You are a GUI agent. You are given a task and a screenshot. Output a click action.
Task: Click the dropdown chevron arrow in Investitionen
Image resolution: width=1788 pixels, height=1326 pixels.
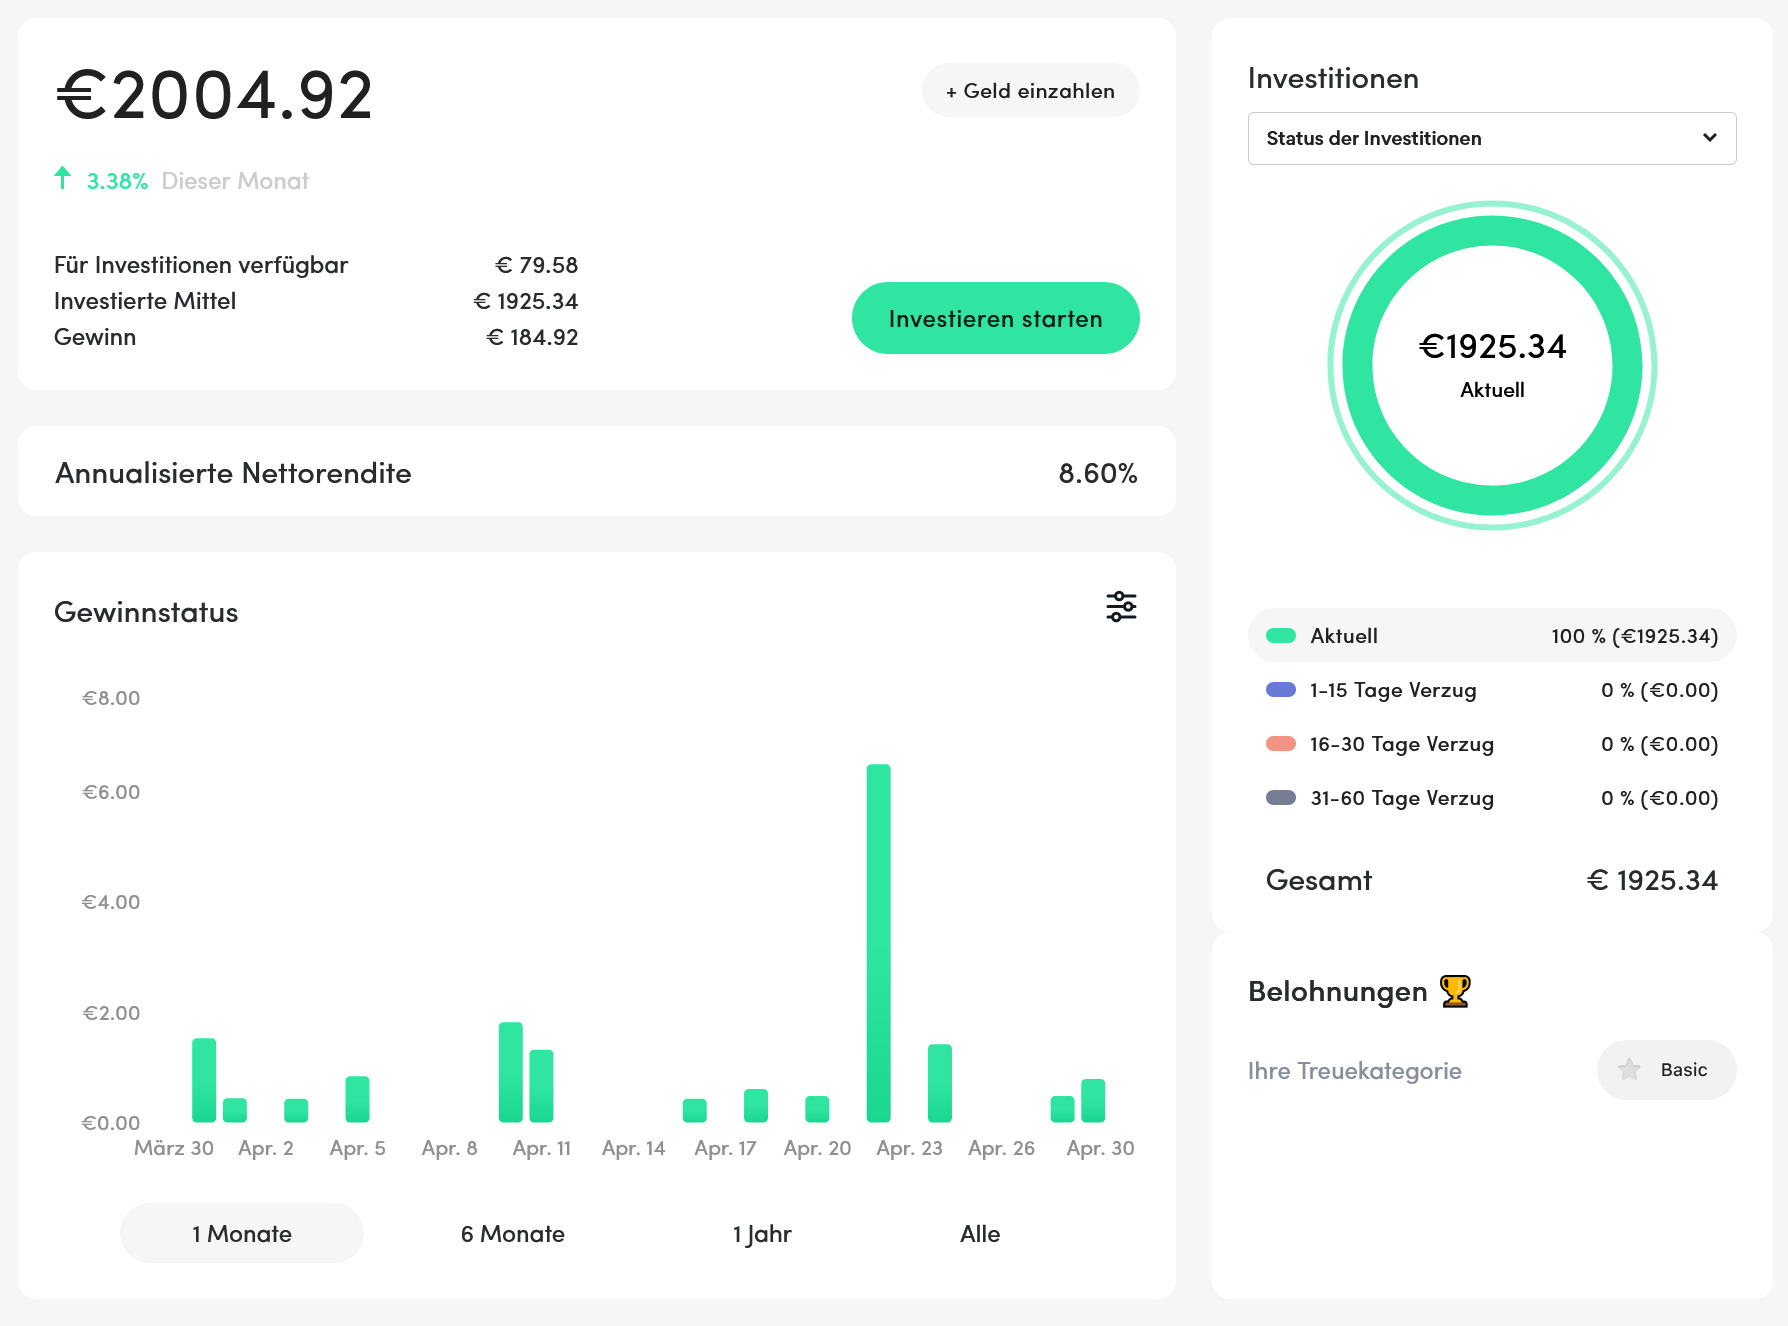(1710, 138)
